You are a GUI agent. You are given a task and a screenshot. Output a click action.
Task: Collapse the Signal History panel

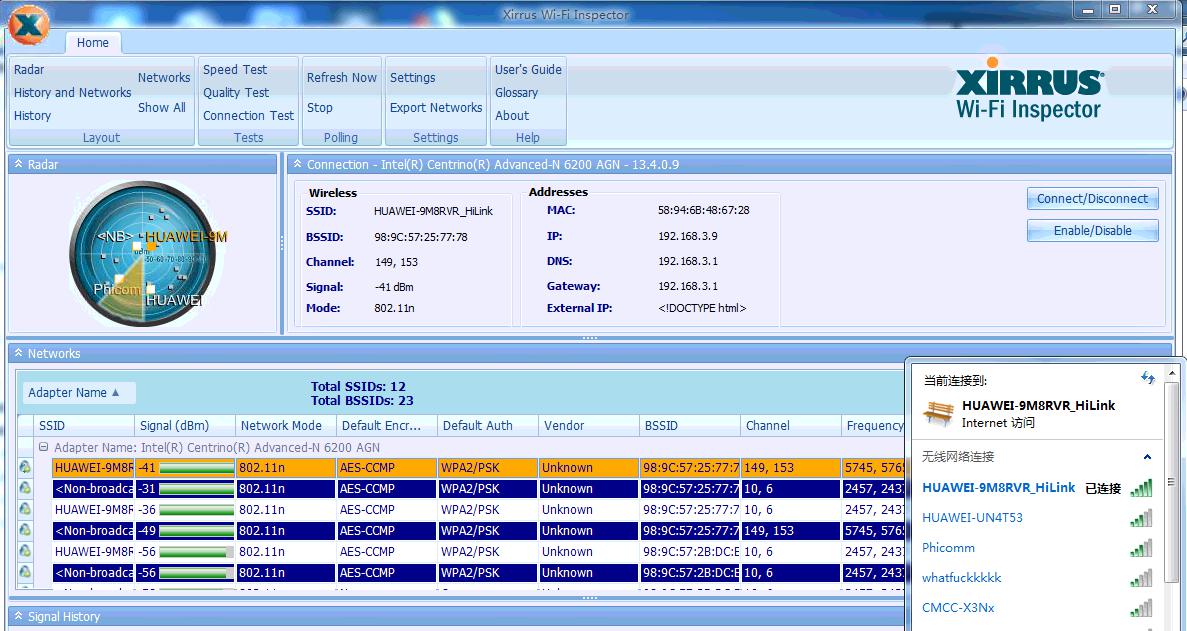coord(18,617)
